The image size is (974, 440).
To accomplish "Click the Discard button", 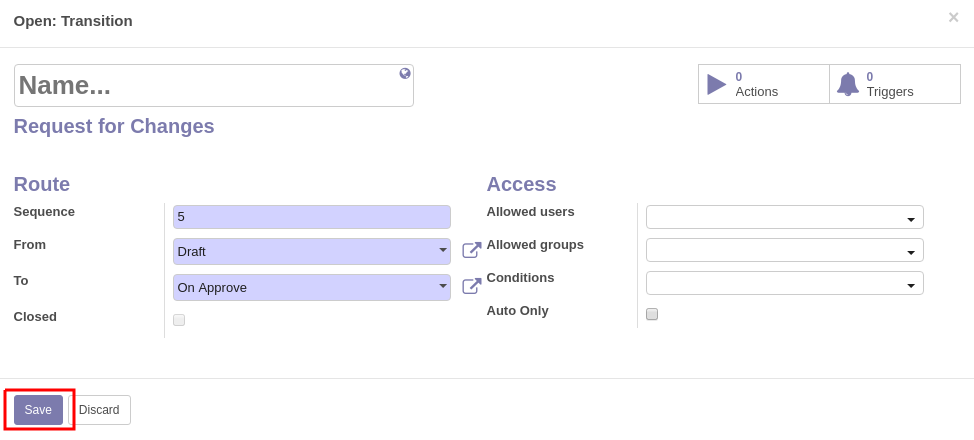I will [x=99, y=410].
